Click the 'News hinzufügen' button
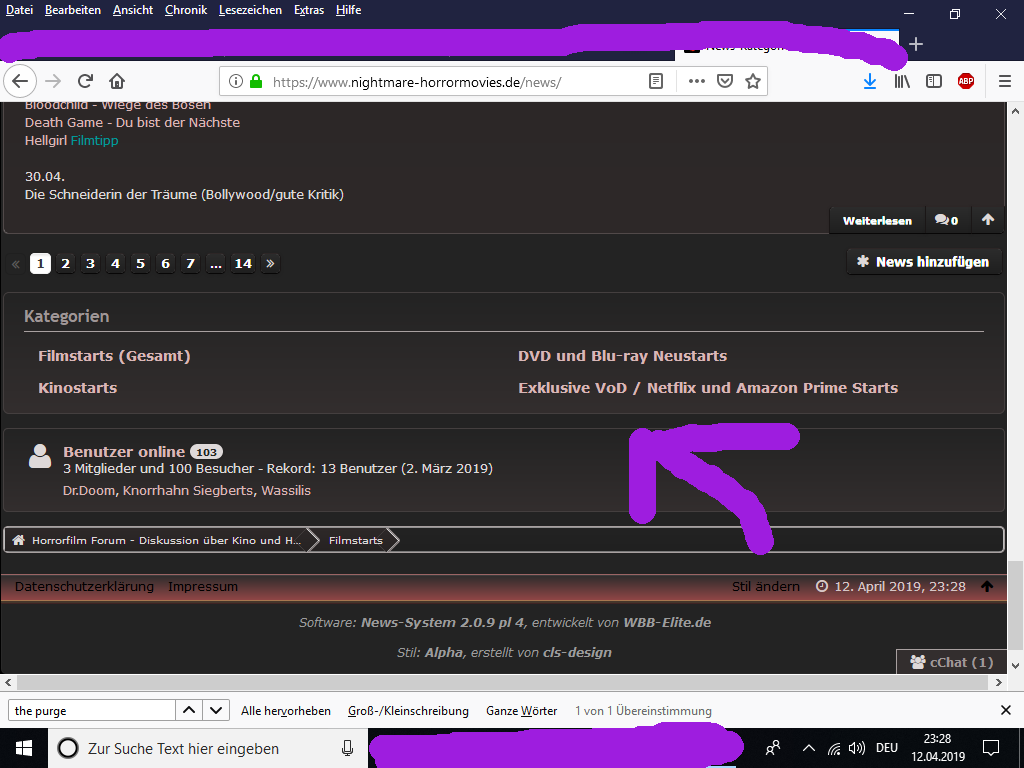 point(923,262)
